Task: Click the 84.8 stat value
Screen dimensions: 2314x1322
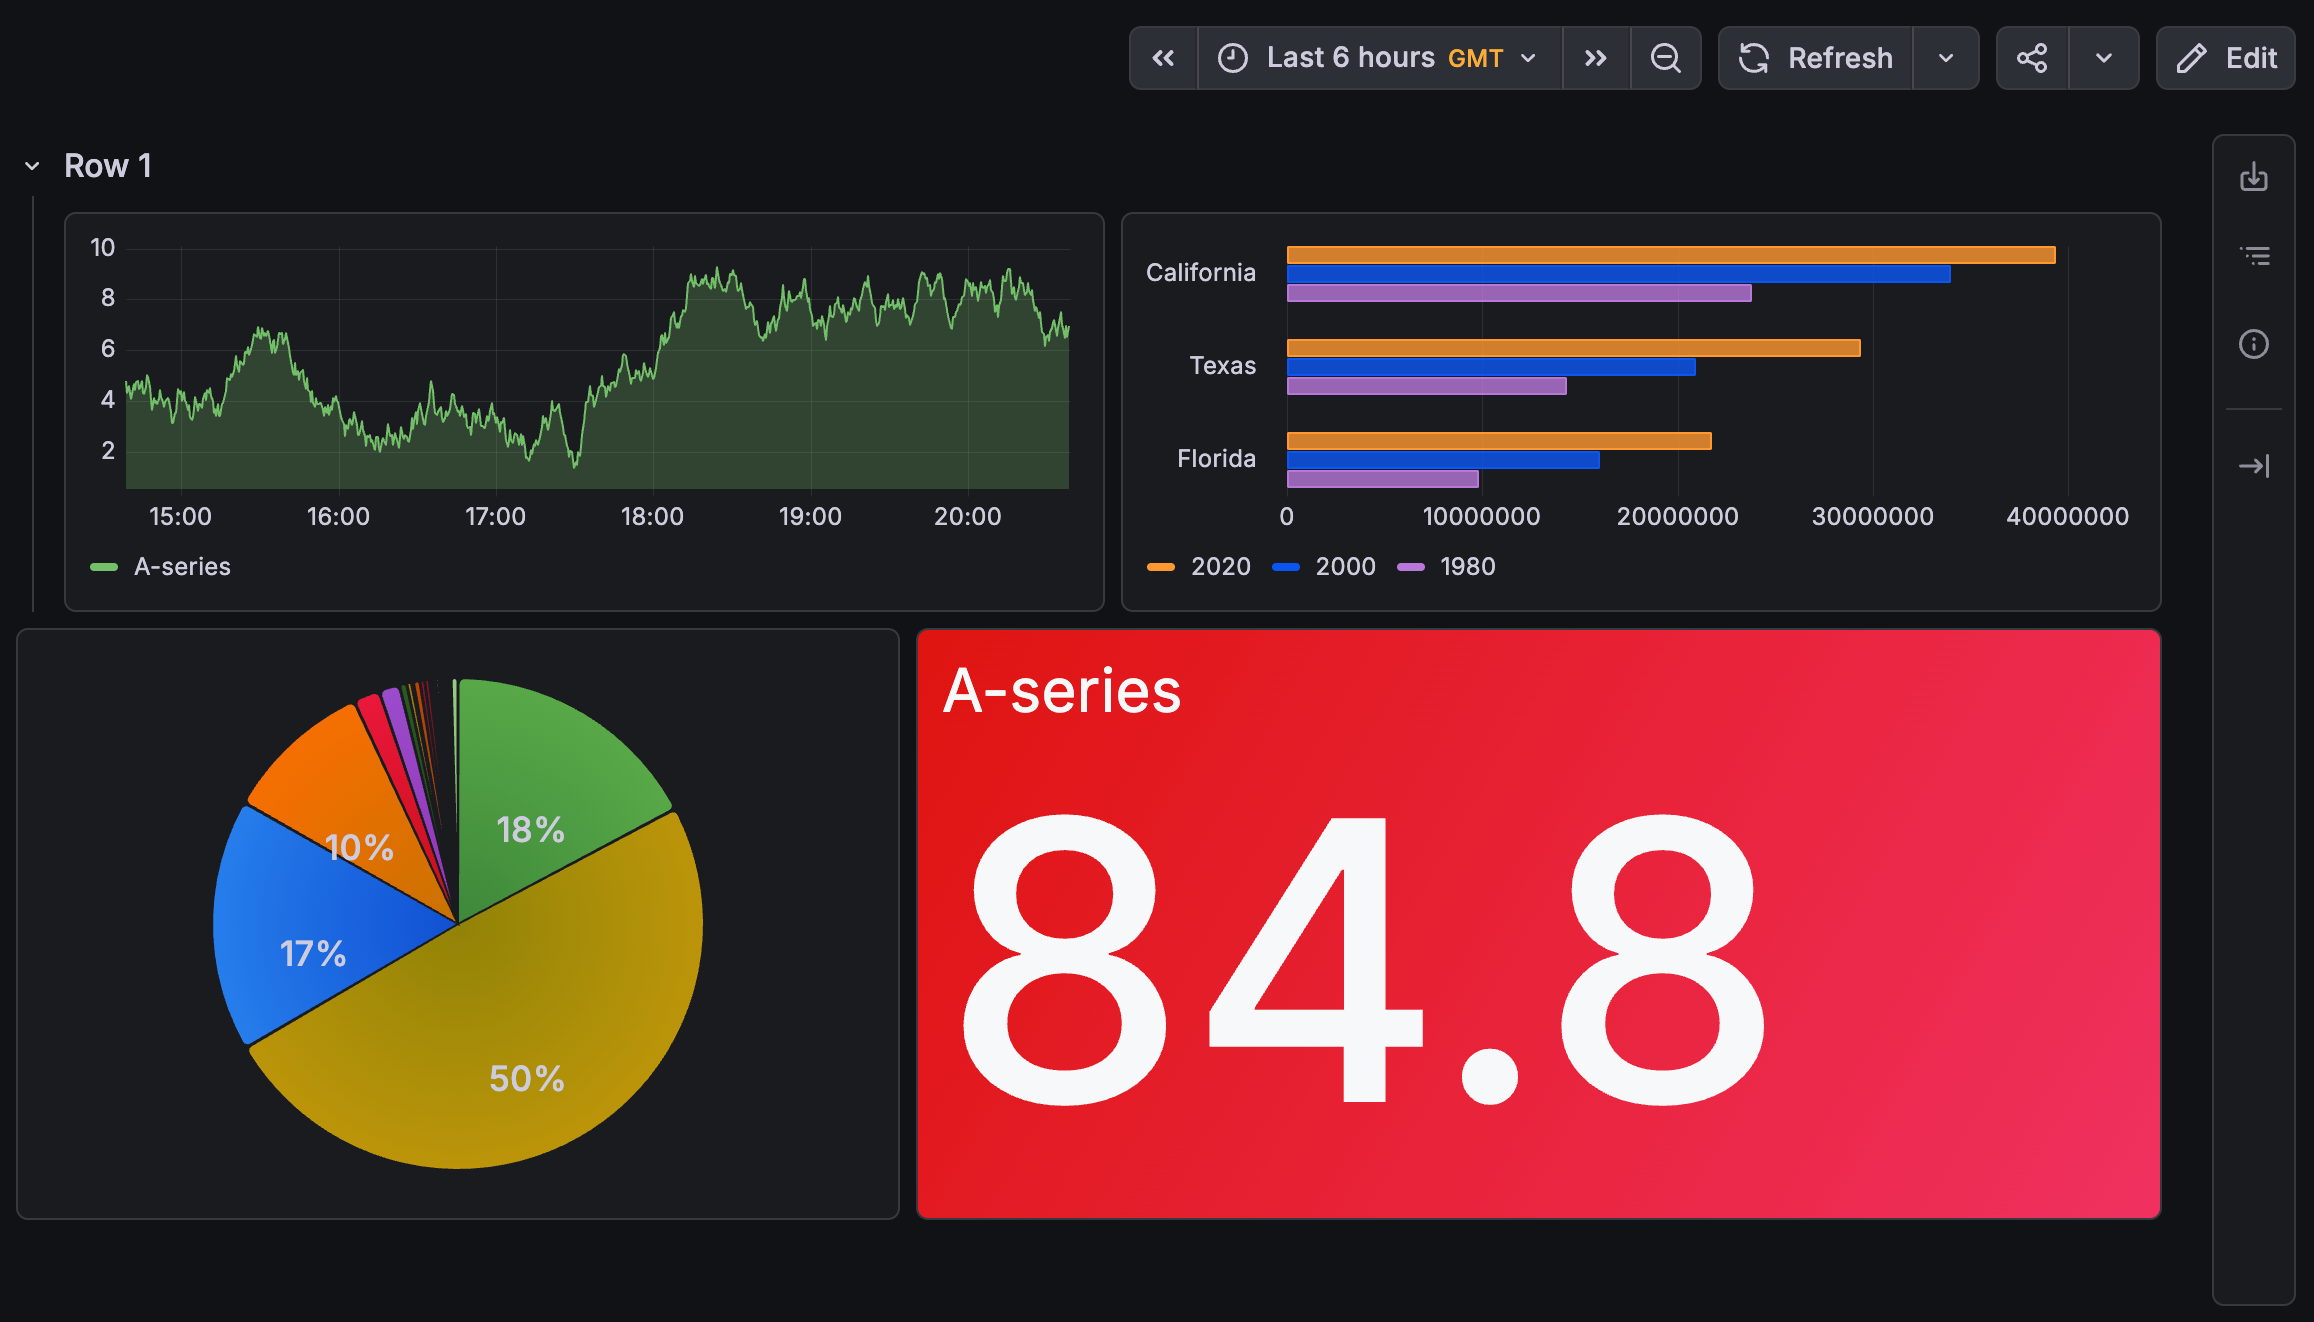Action: [1364, 960]
